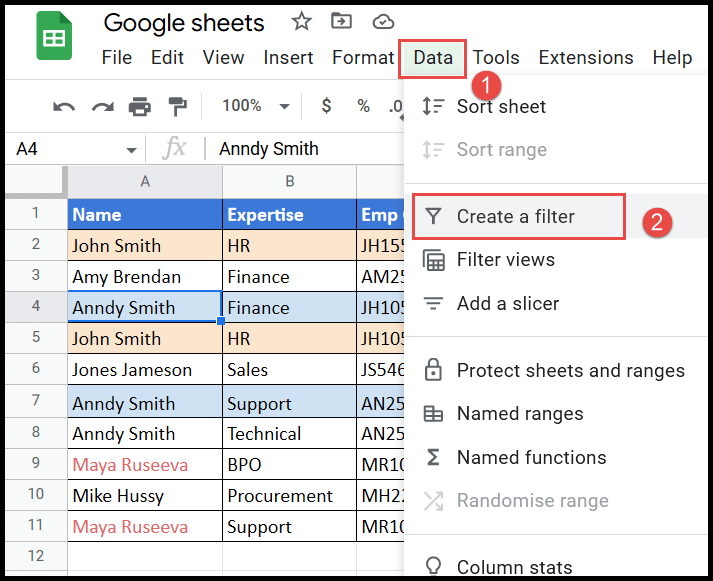Viewport: 713px width, 581px height.
Task: Click the padlock icon for Protect sheets
Action: coord(433,370)
